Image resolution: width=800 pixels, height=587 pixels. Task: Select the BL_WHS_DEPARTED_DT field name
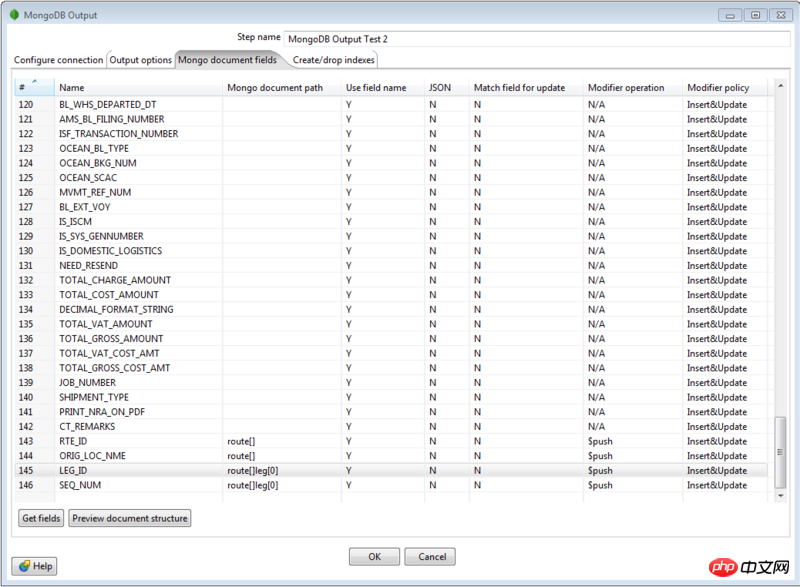[108, 105]
